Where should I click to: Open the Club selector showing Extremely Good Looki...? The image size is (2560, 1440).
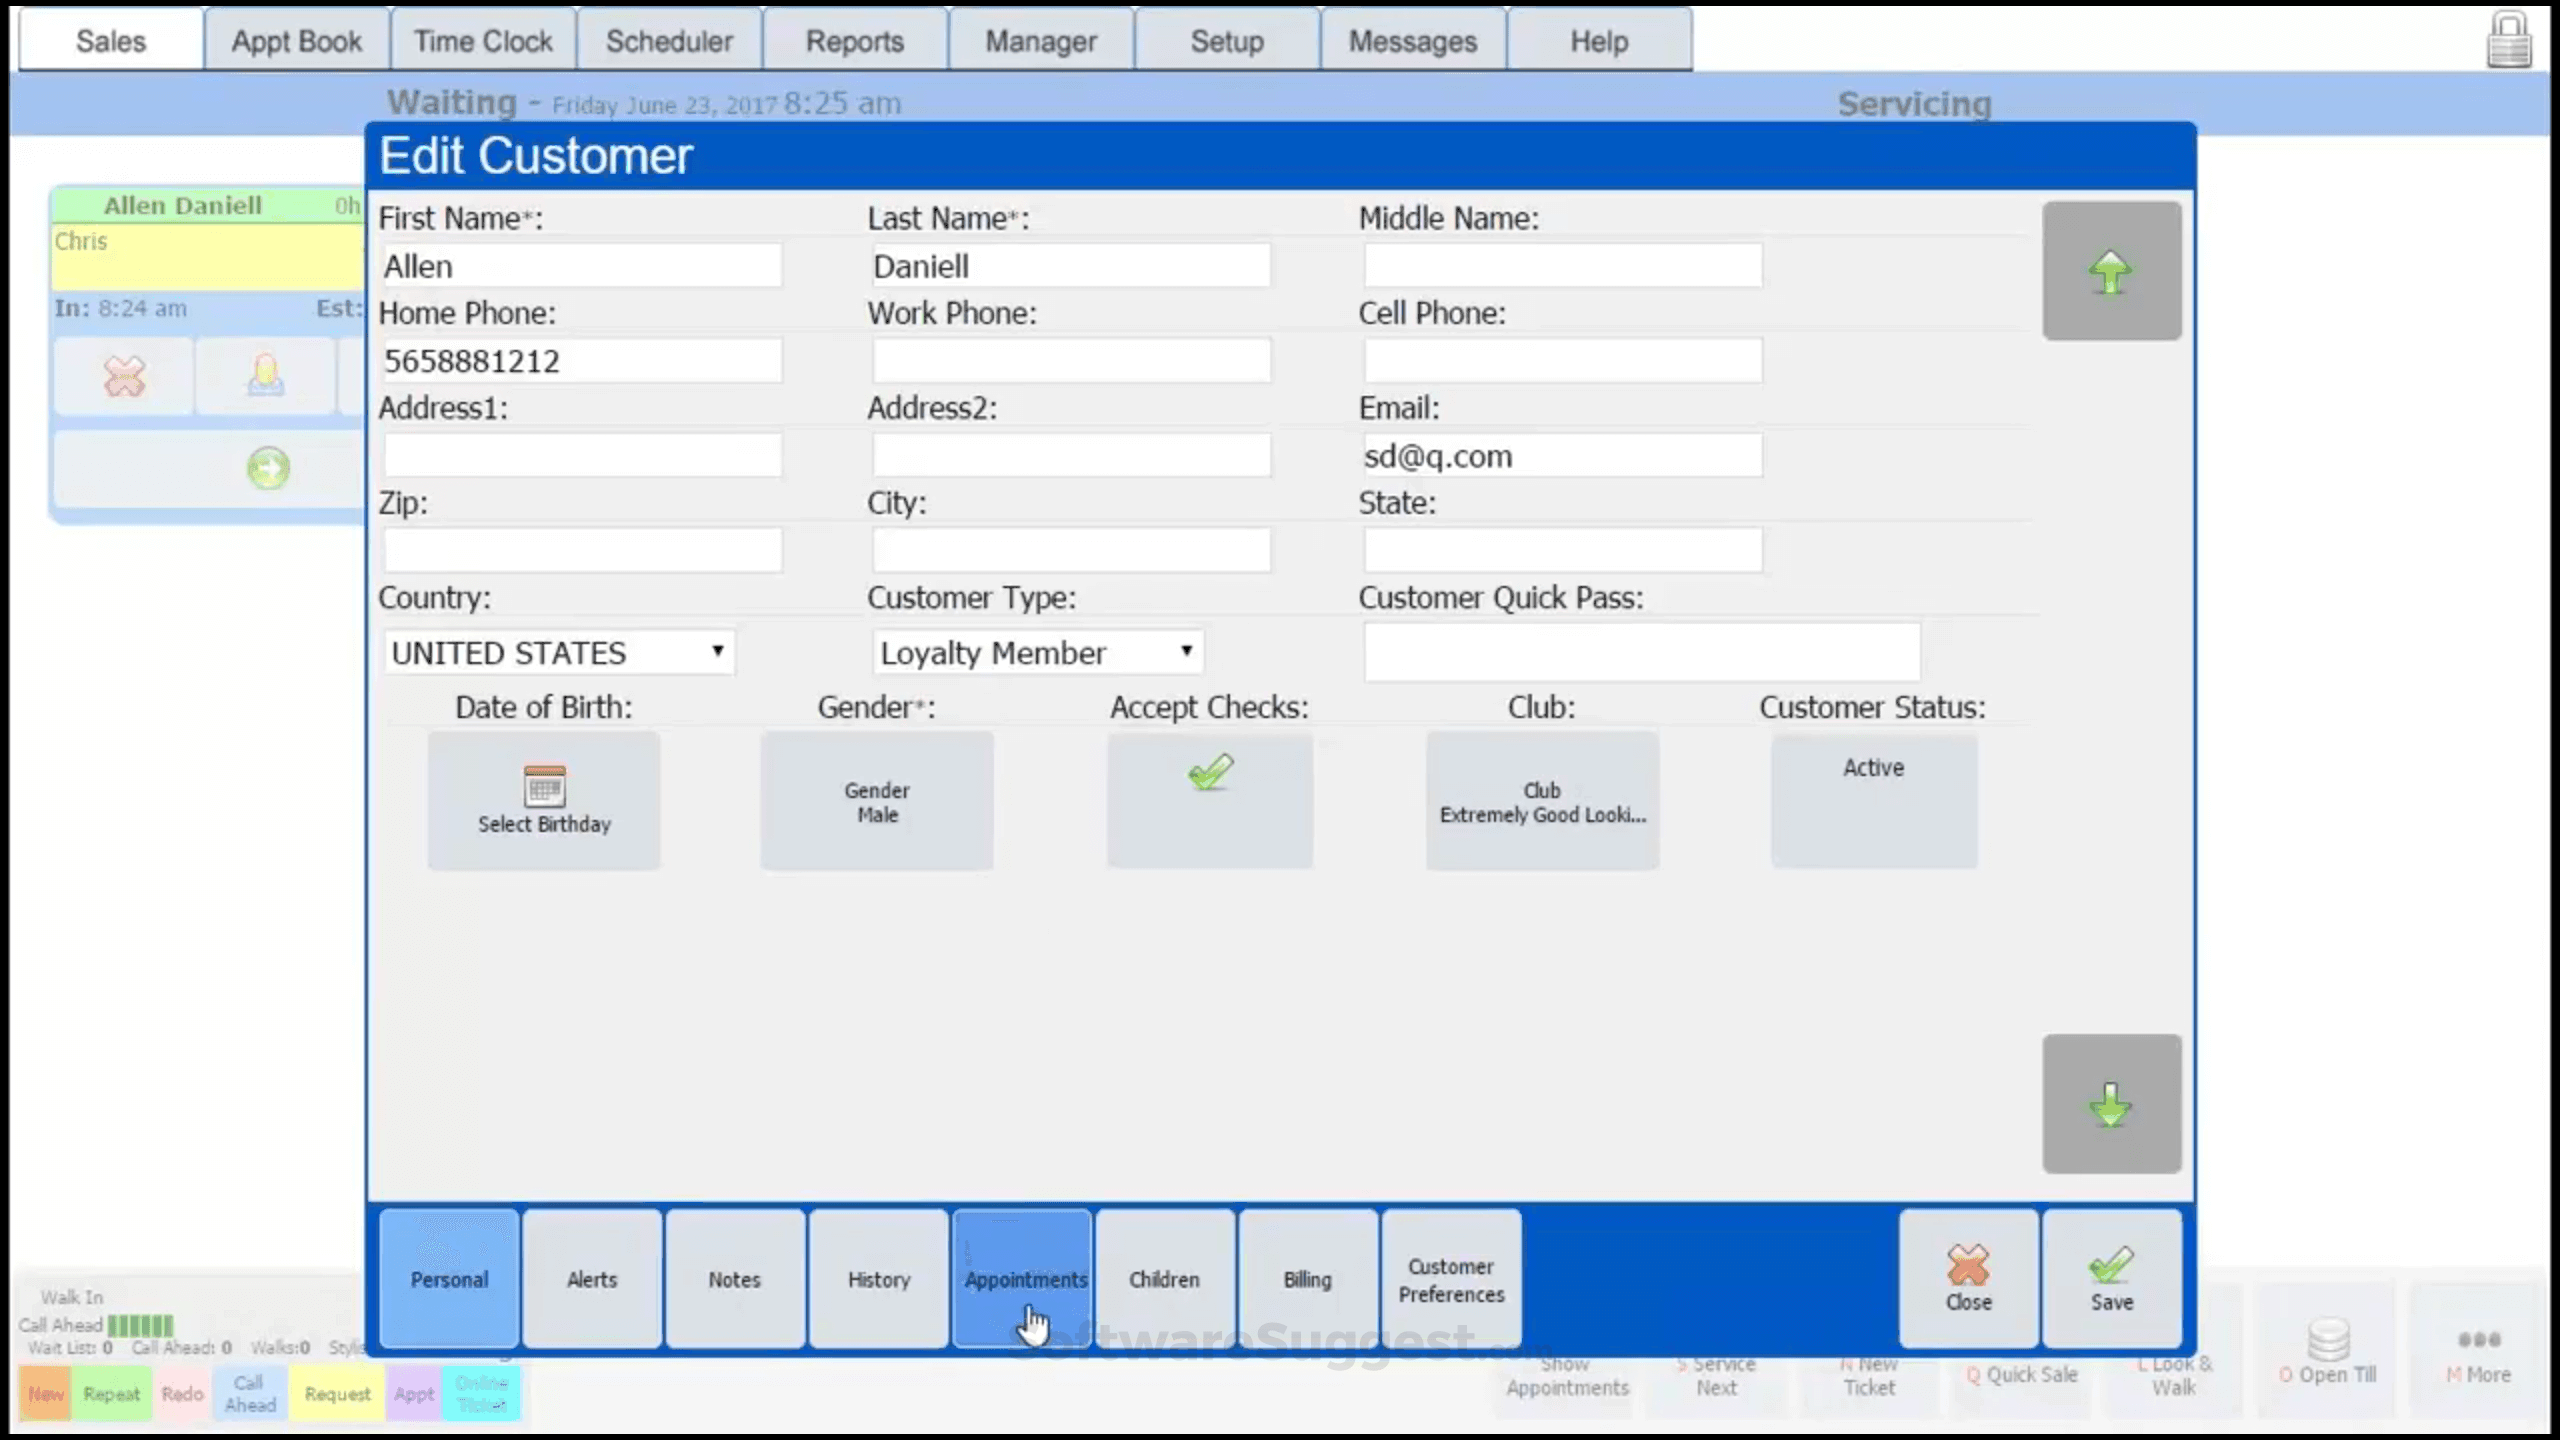[x=1541, y=800]
